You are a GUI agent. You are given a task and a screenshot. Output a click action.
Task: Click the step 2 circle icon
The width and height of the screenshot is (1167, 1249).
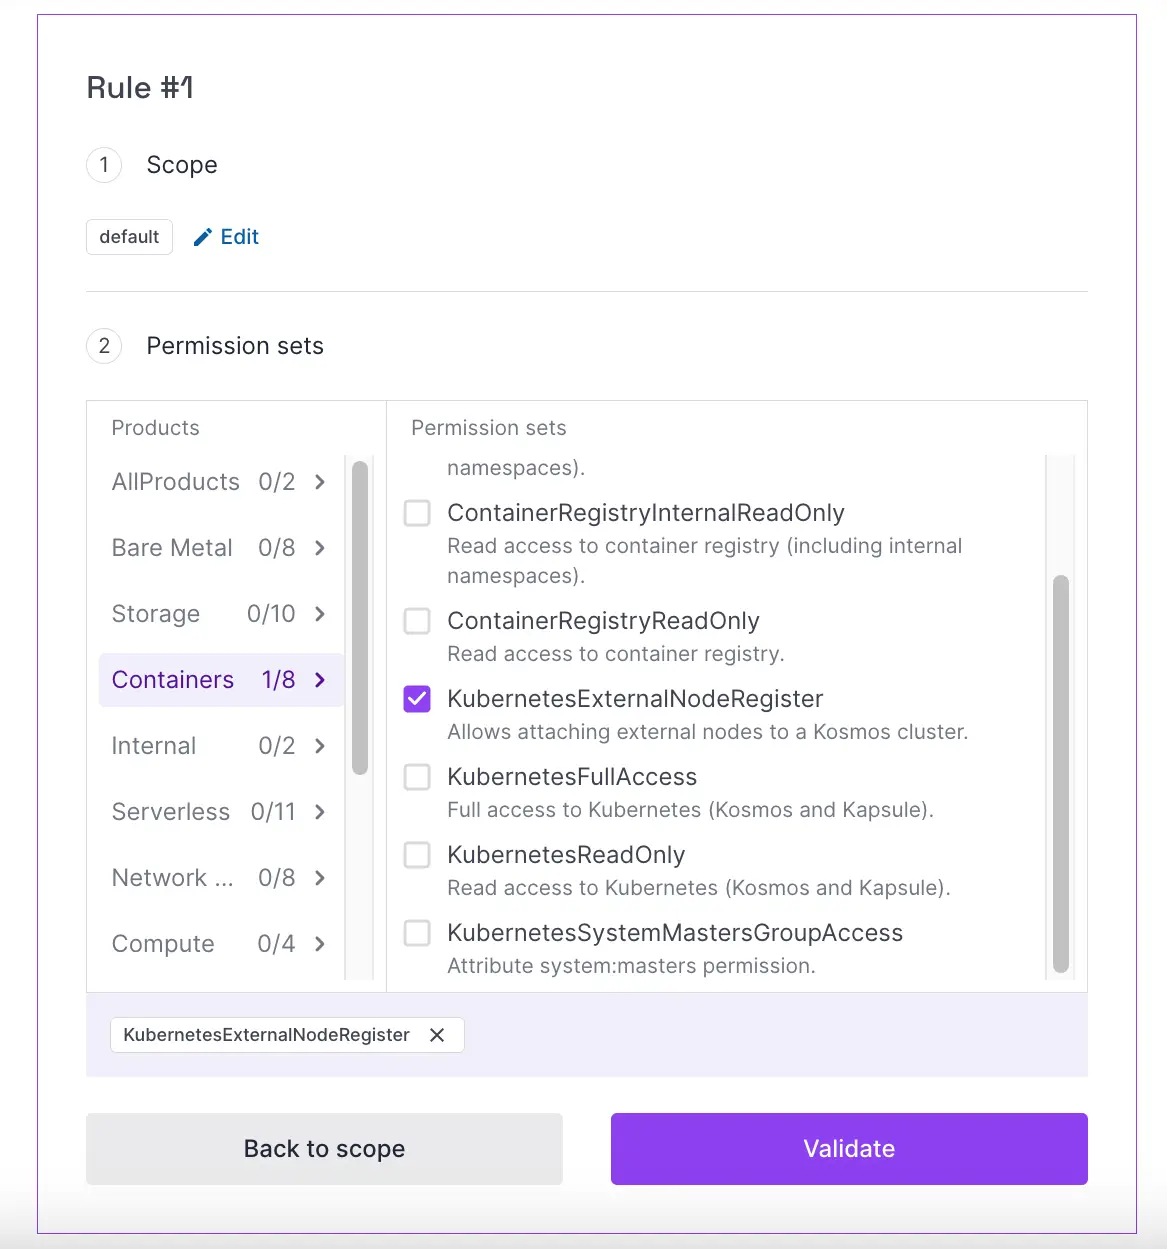pos(104,346)
